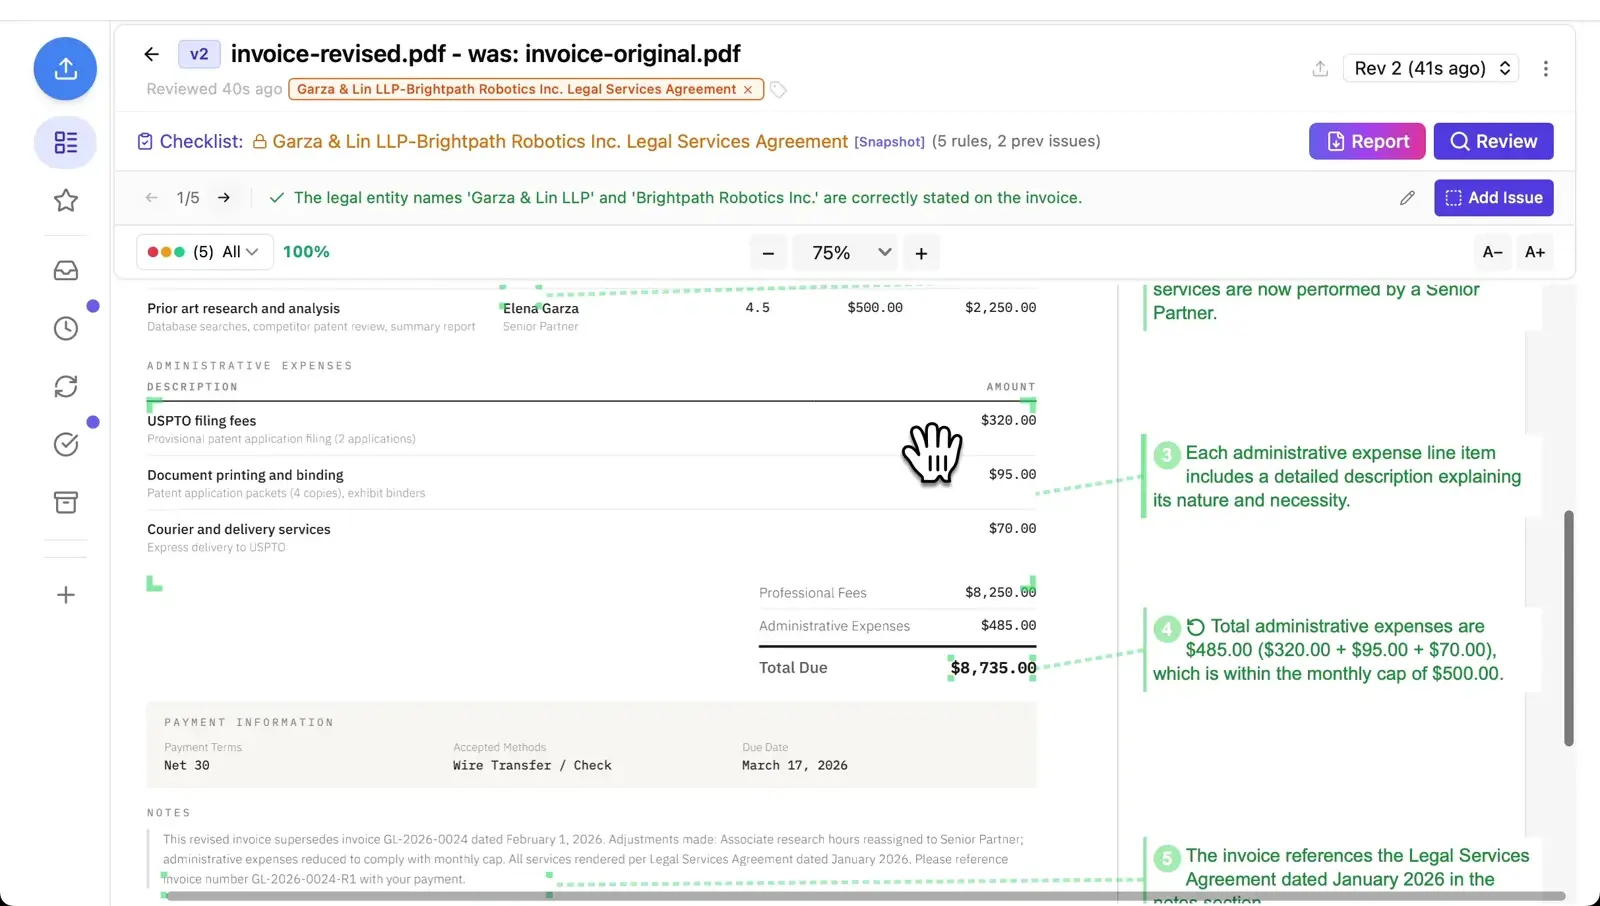View history via the clock icon
This screenshot has width=1600, height=906.
point(65,327)
